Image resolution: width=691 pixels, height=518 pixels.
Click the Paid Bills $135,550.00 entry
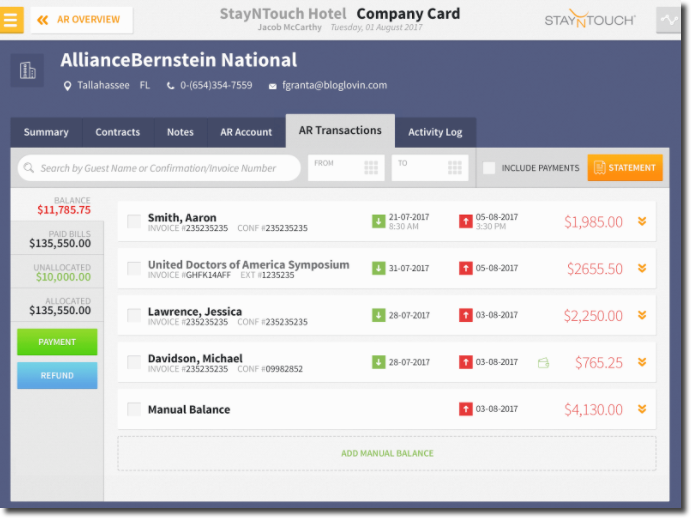pyautogui.click(x=58, y=239)
